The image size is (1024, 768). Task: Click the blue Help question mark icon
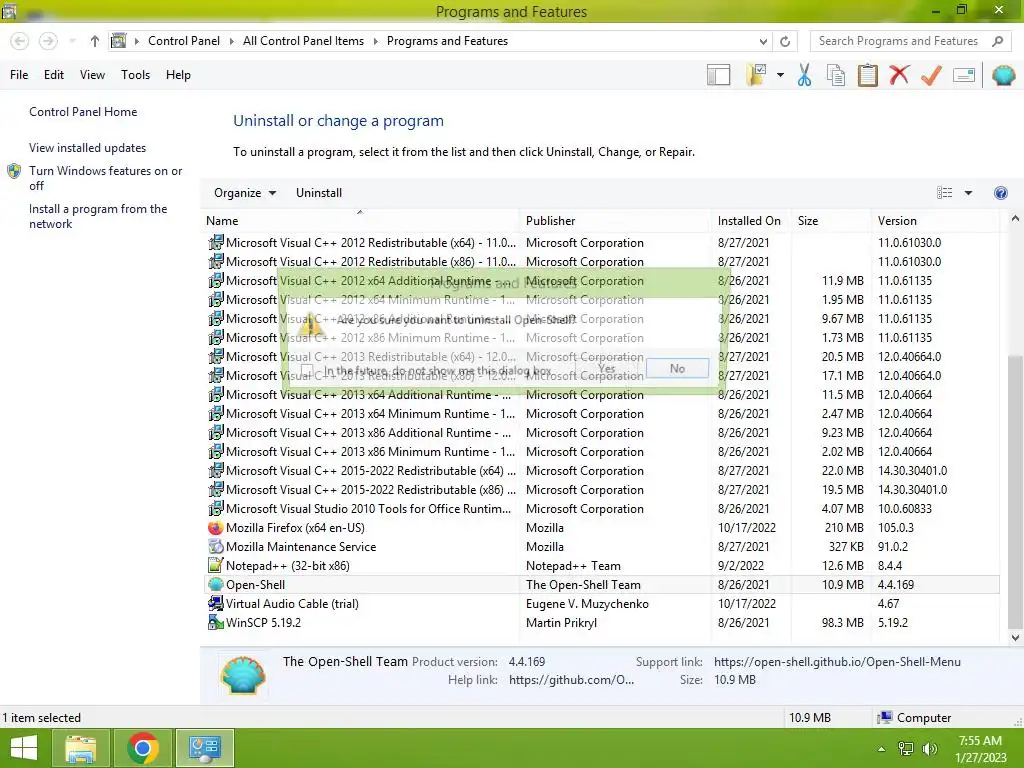[x=1000, y=193]
